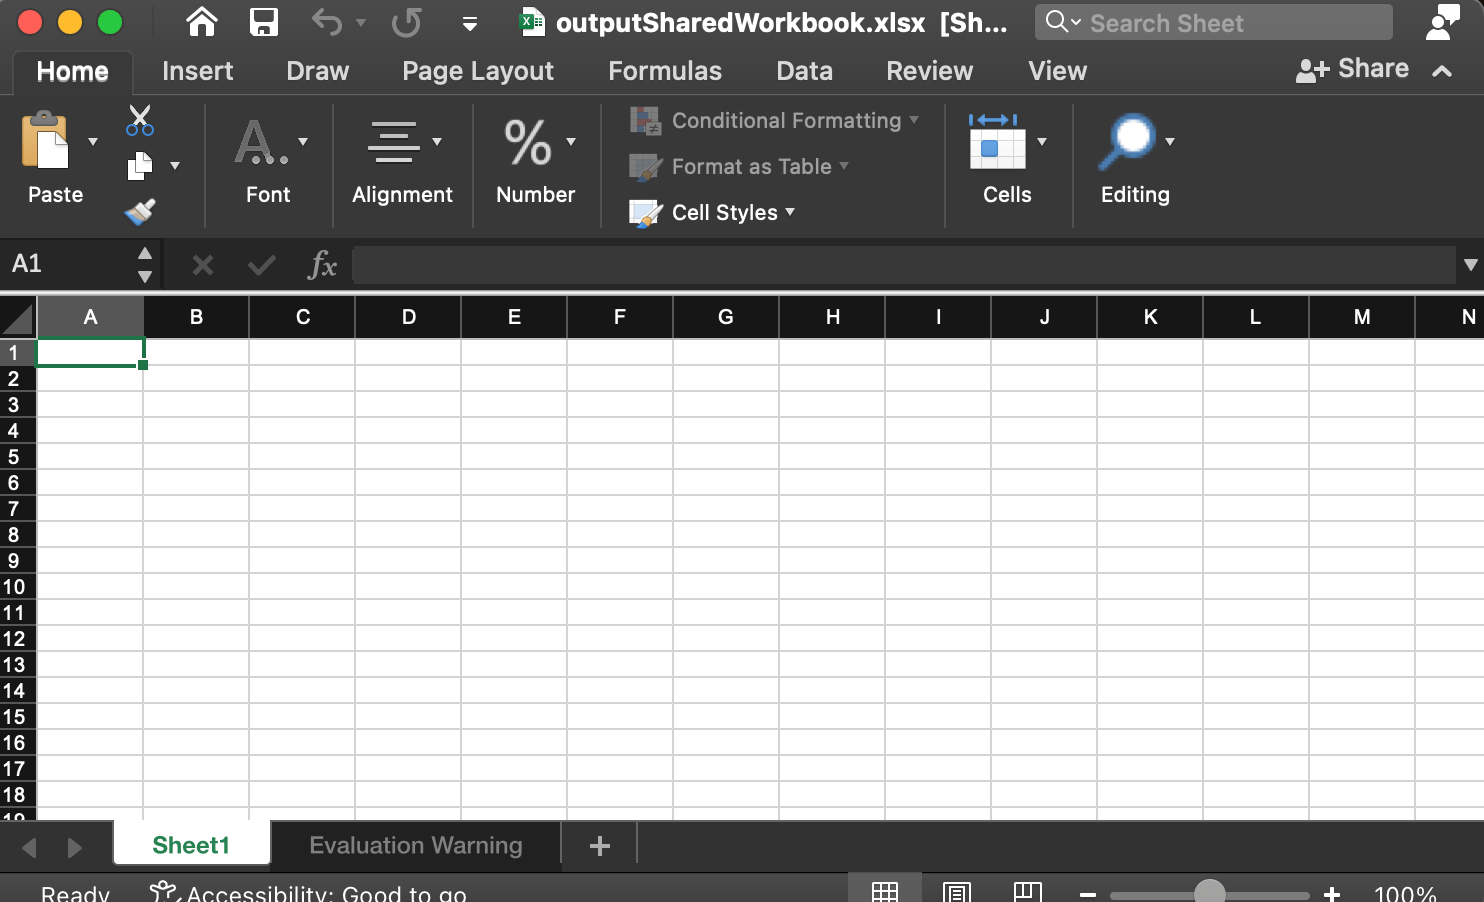Click the Save icon
The image size is (1484, 902).
pos(263,22)
